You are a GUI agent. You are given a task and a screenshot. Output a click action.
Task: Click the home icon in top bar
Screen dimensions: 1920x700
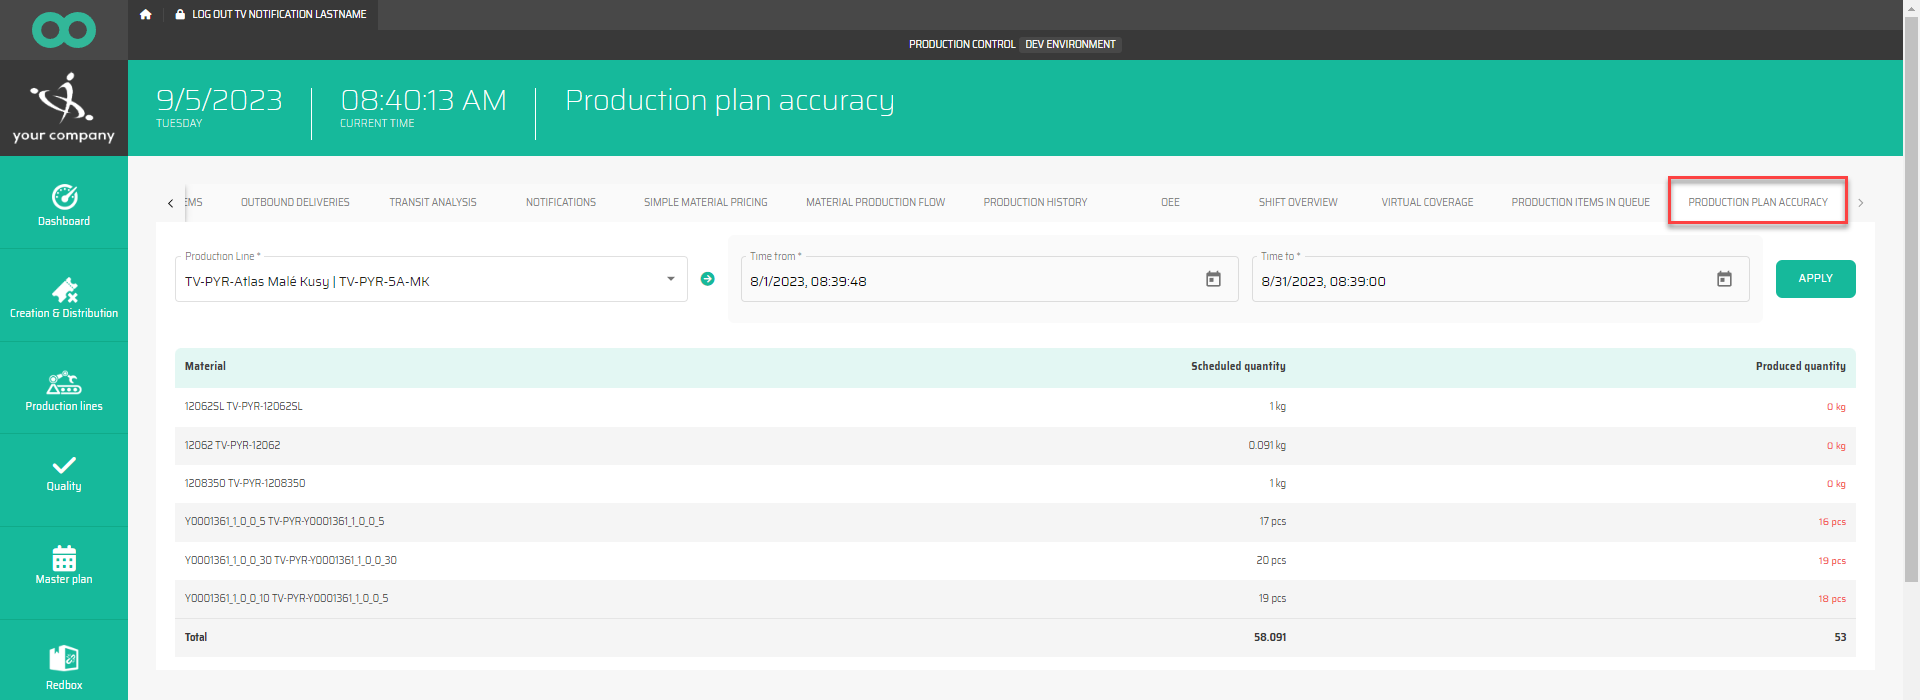[x=146, y=14]
